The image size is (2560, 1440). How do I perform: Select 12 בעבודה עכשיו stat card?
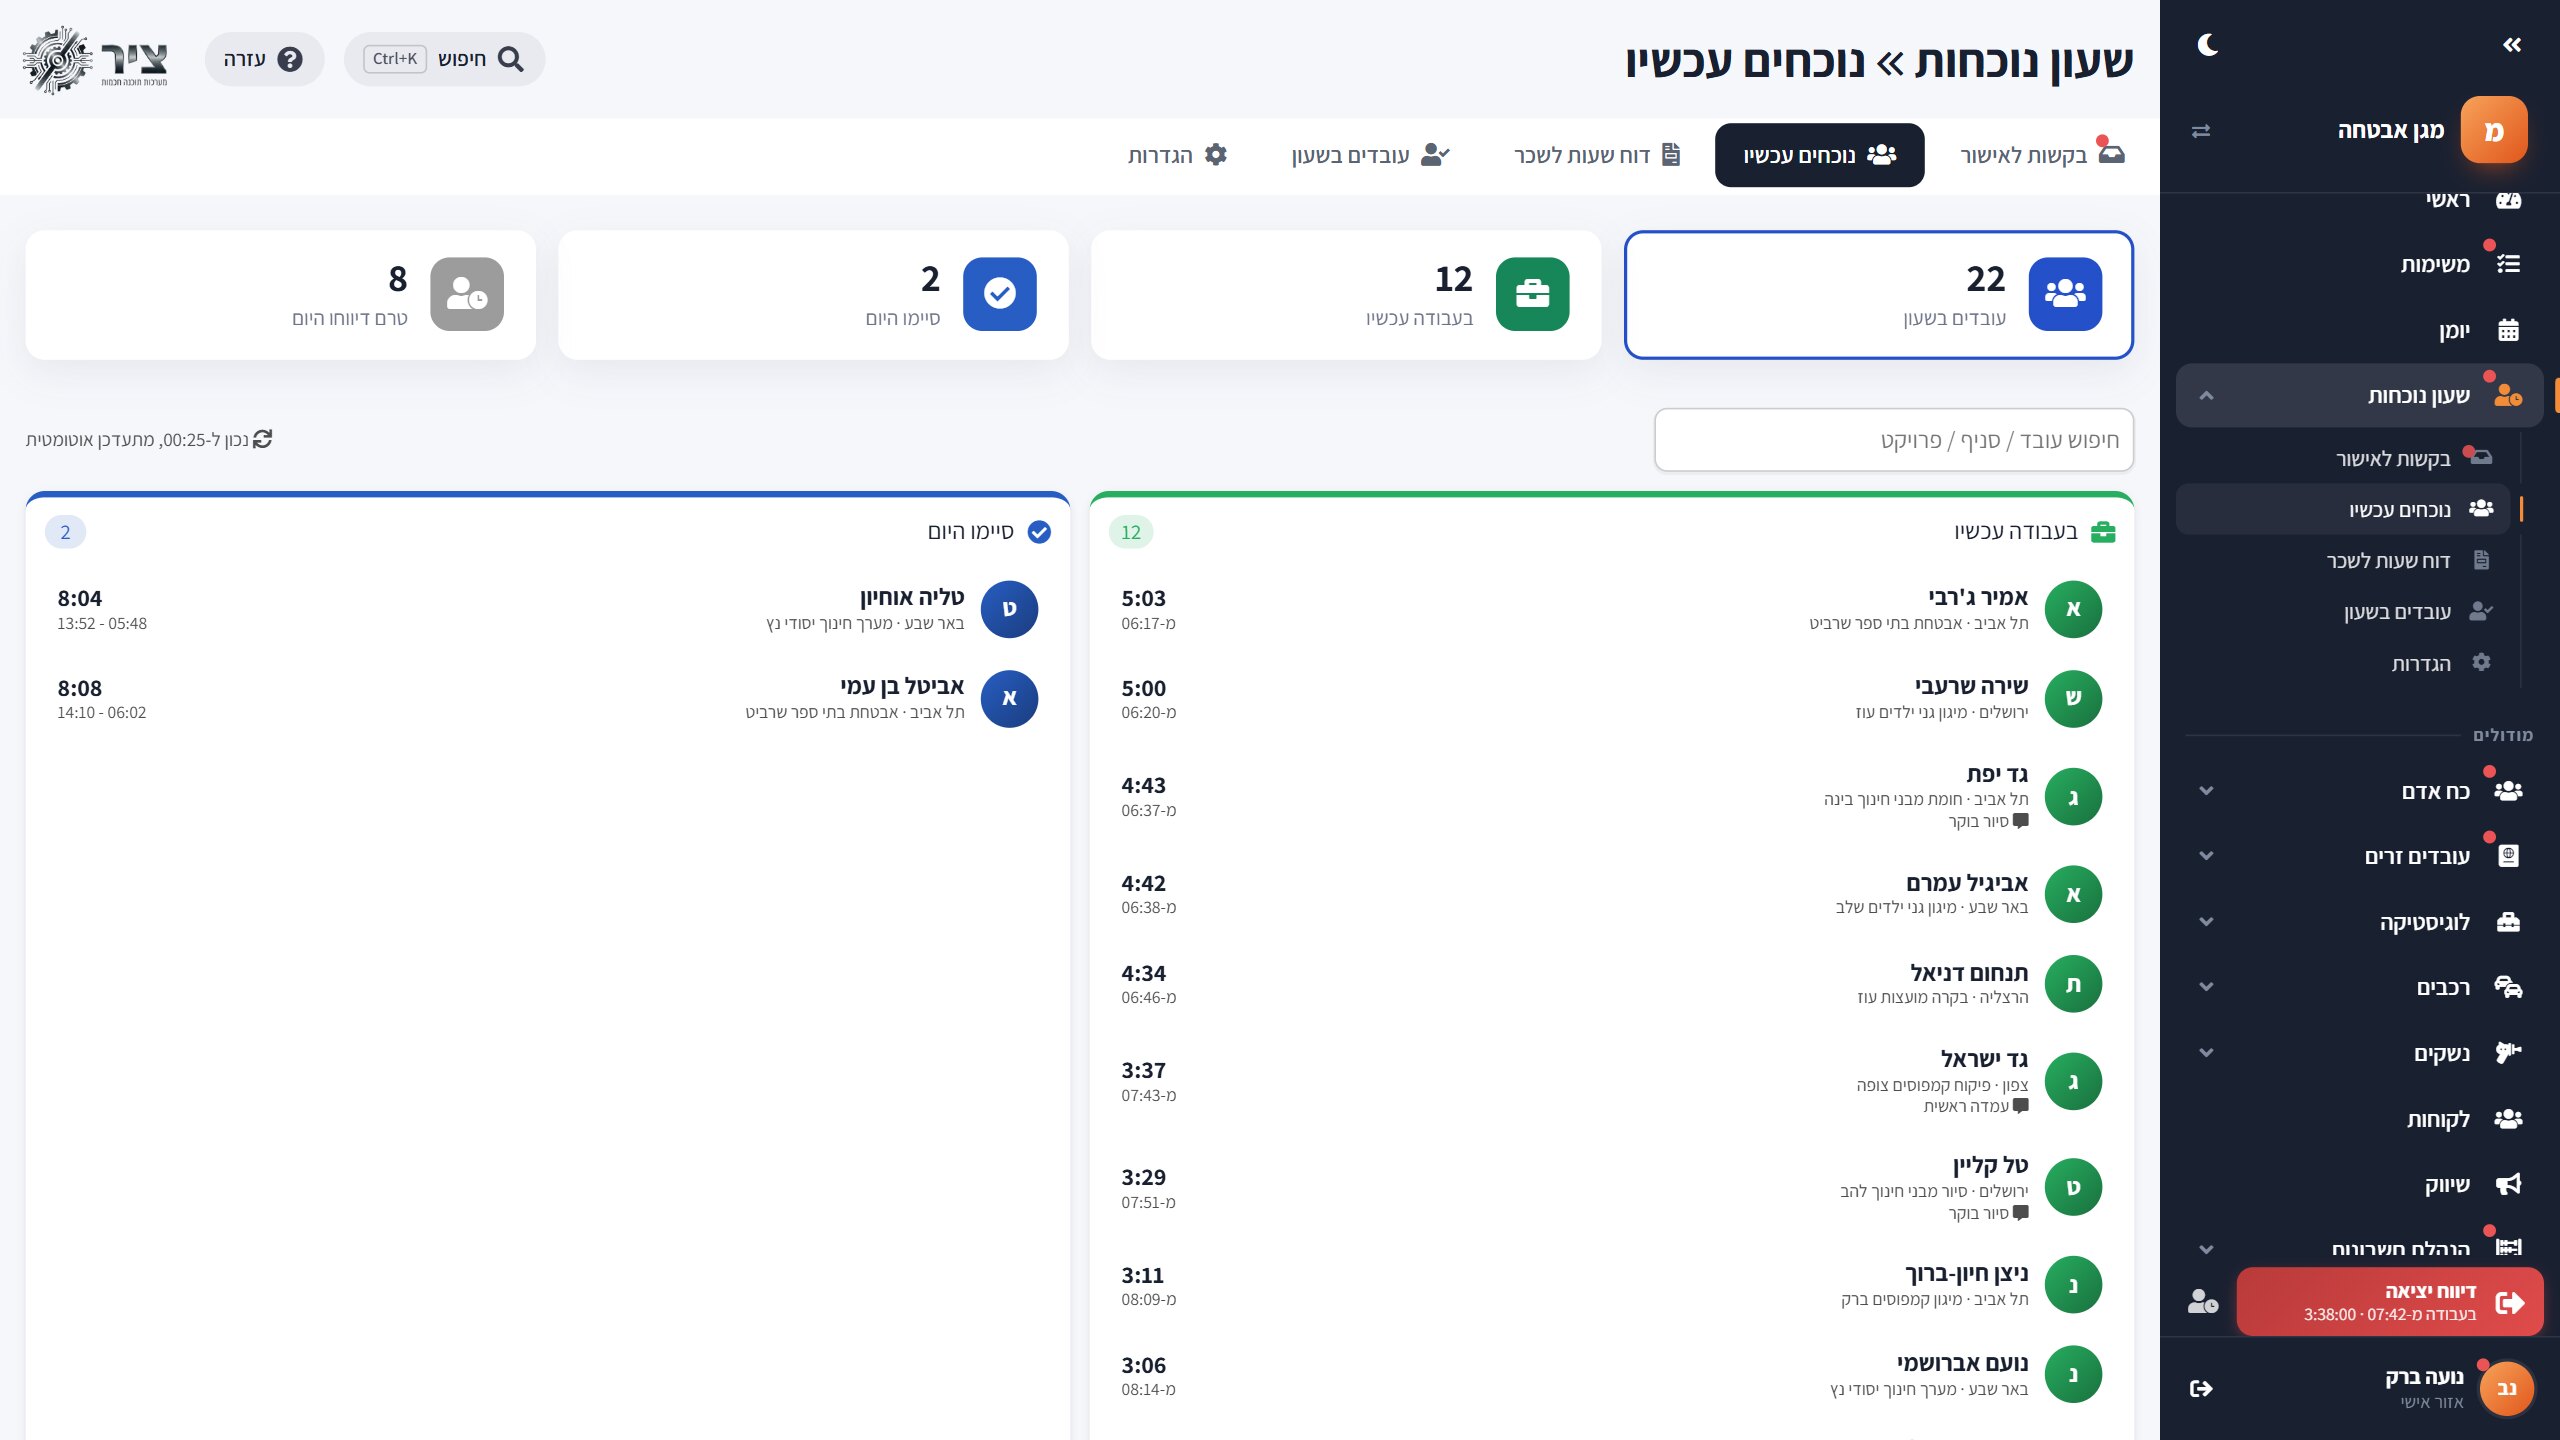[x=1346, y=295]
